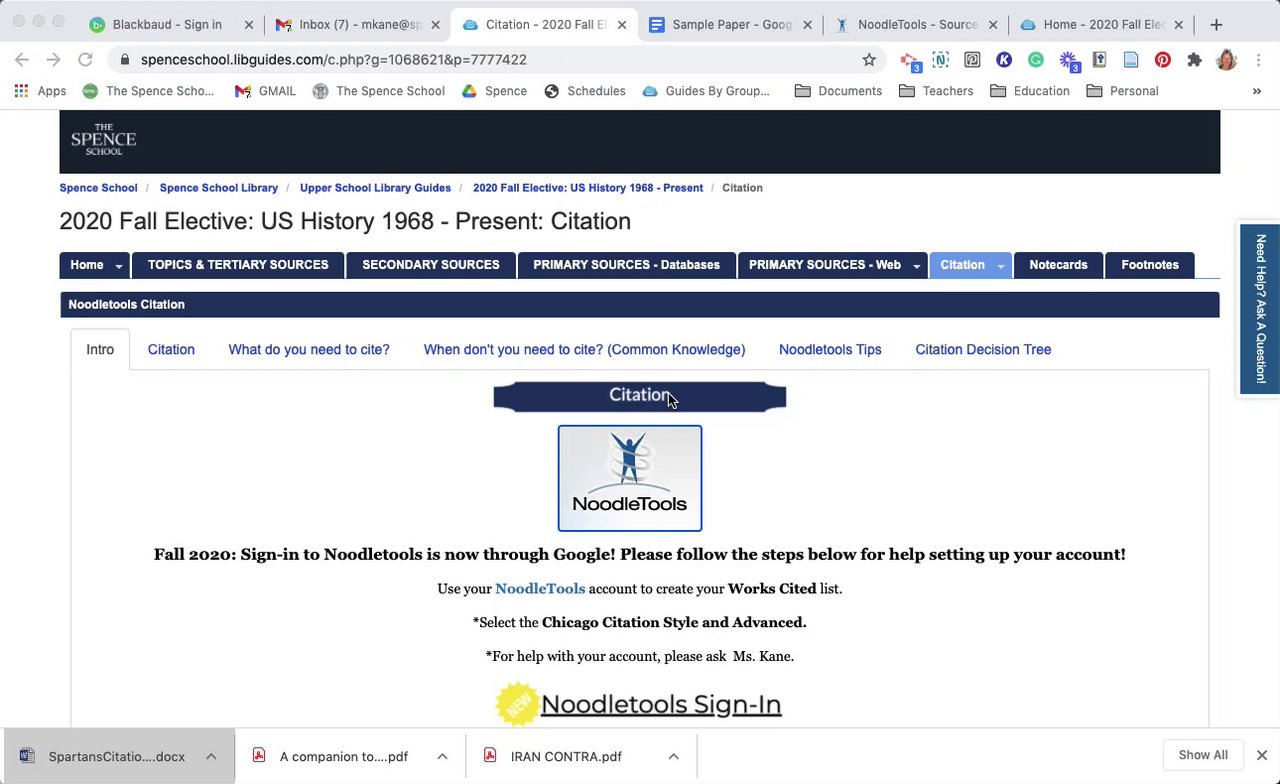Image resolution: width=1280 pixels, height=784 pixels.
Task: Click the red arrows extension with badge
Action: pyautogui.click(x=910, y=62)
